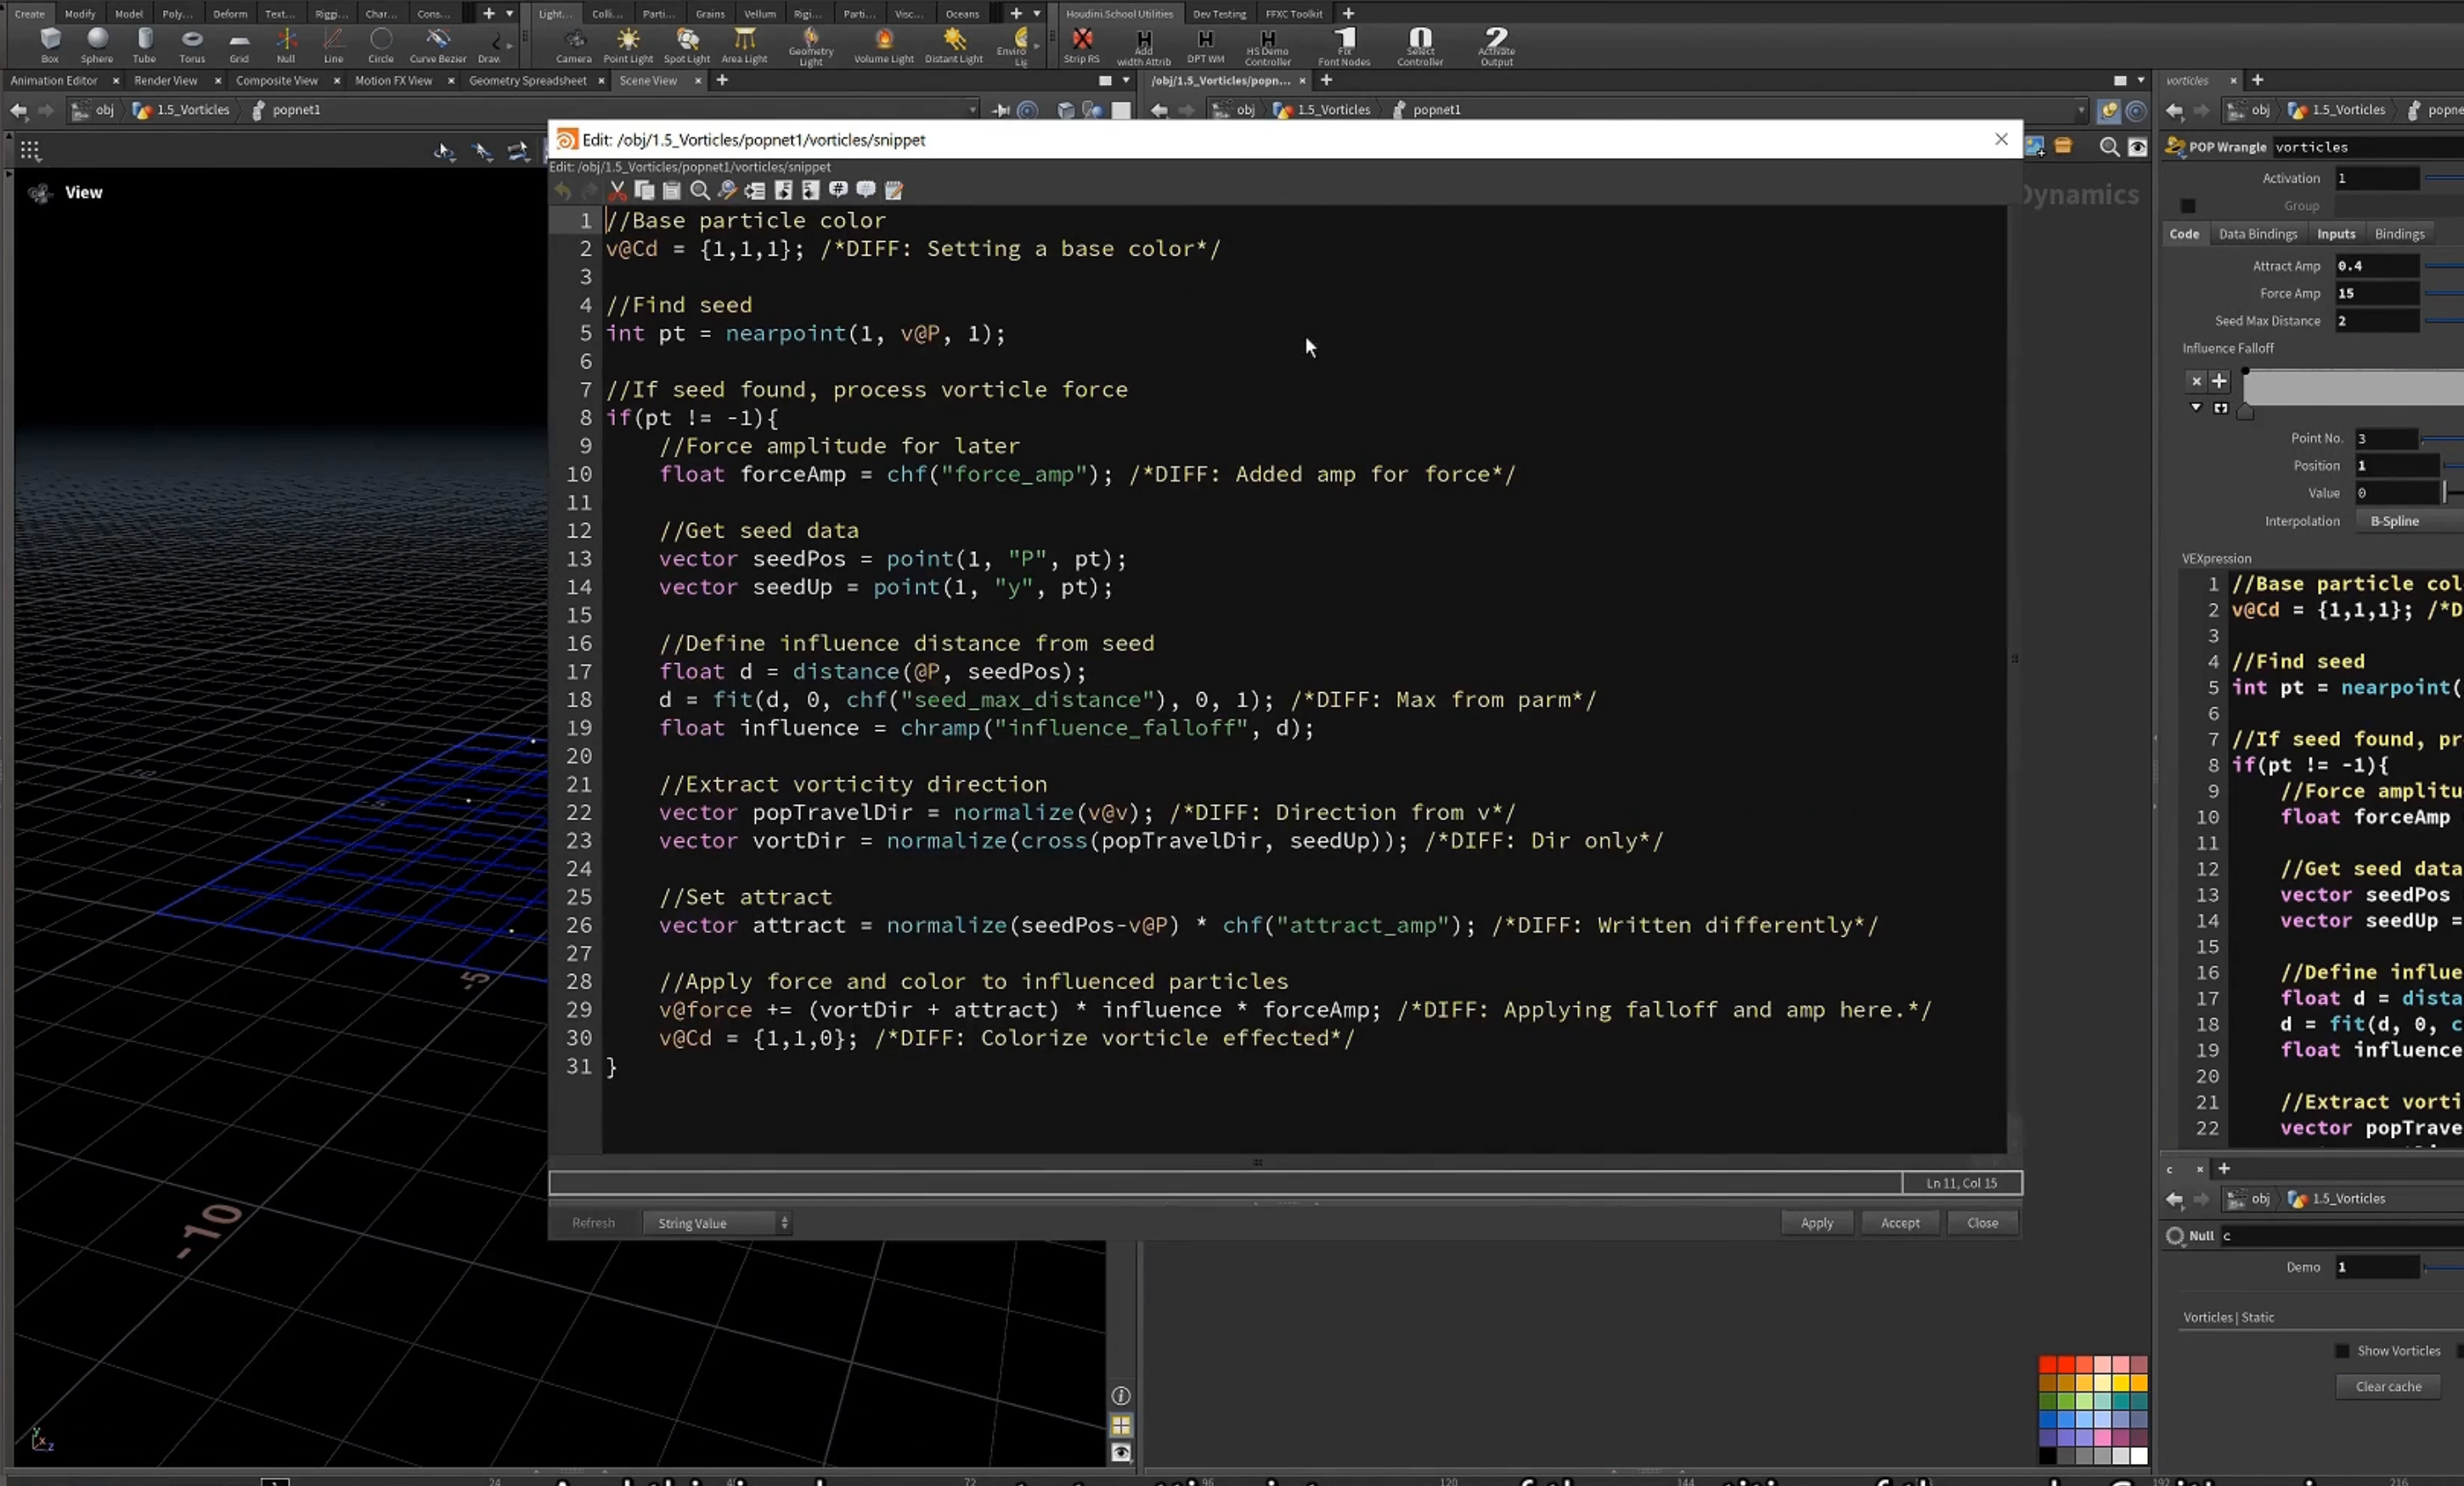Open the network view search icon

[x=2109, y=147]
